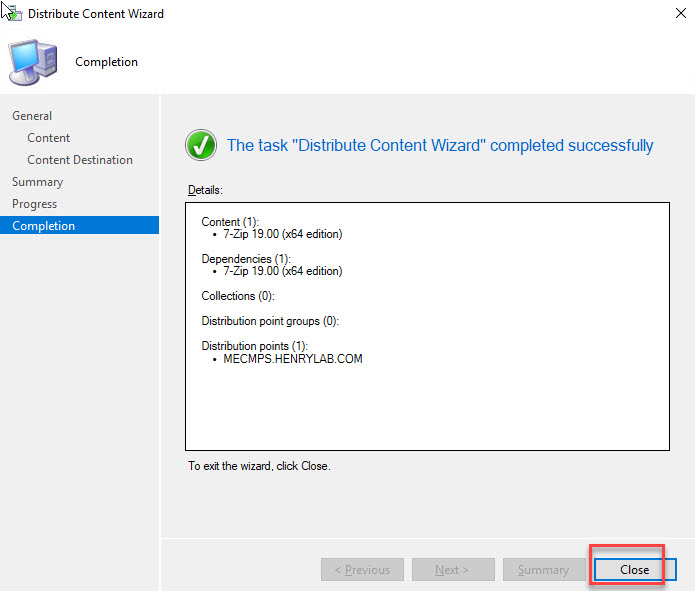This screenshot has width=695, height=591.
Task: Click the 7-Zip entry under Dependencies (1)
Action: click(283, 271)
